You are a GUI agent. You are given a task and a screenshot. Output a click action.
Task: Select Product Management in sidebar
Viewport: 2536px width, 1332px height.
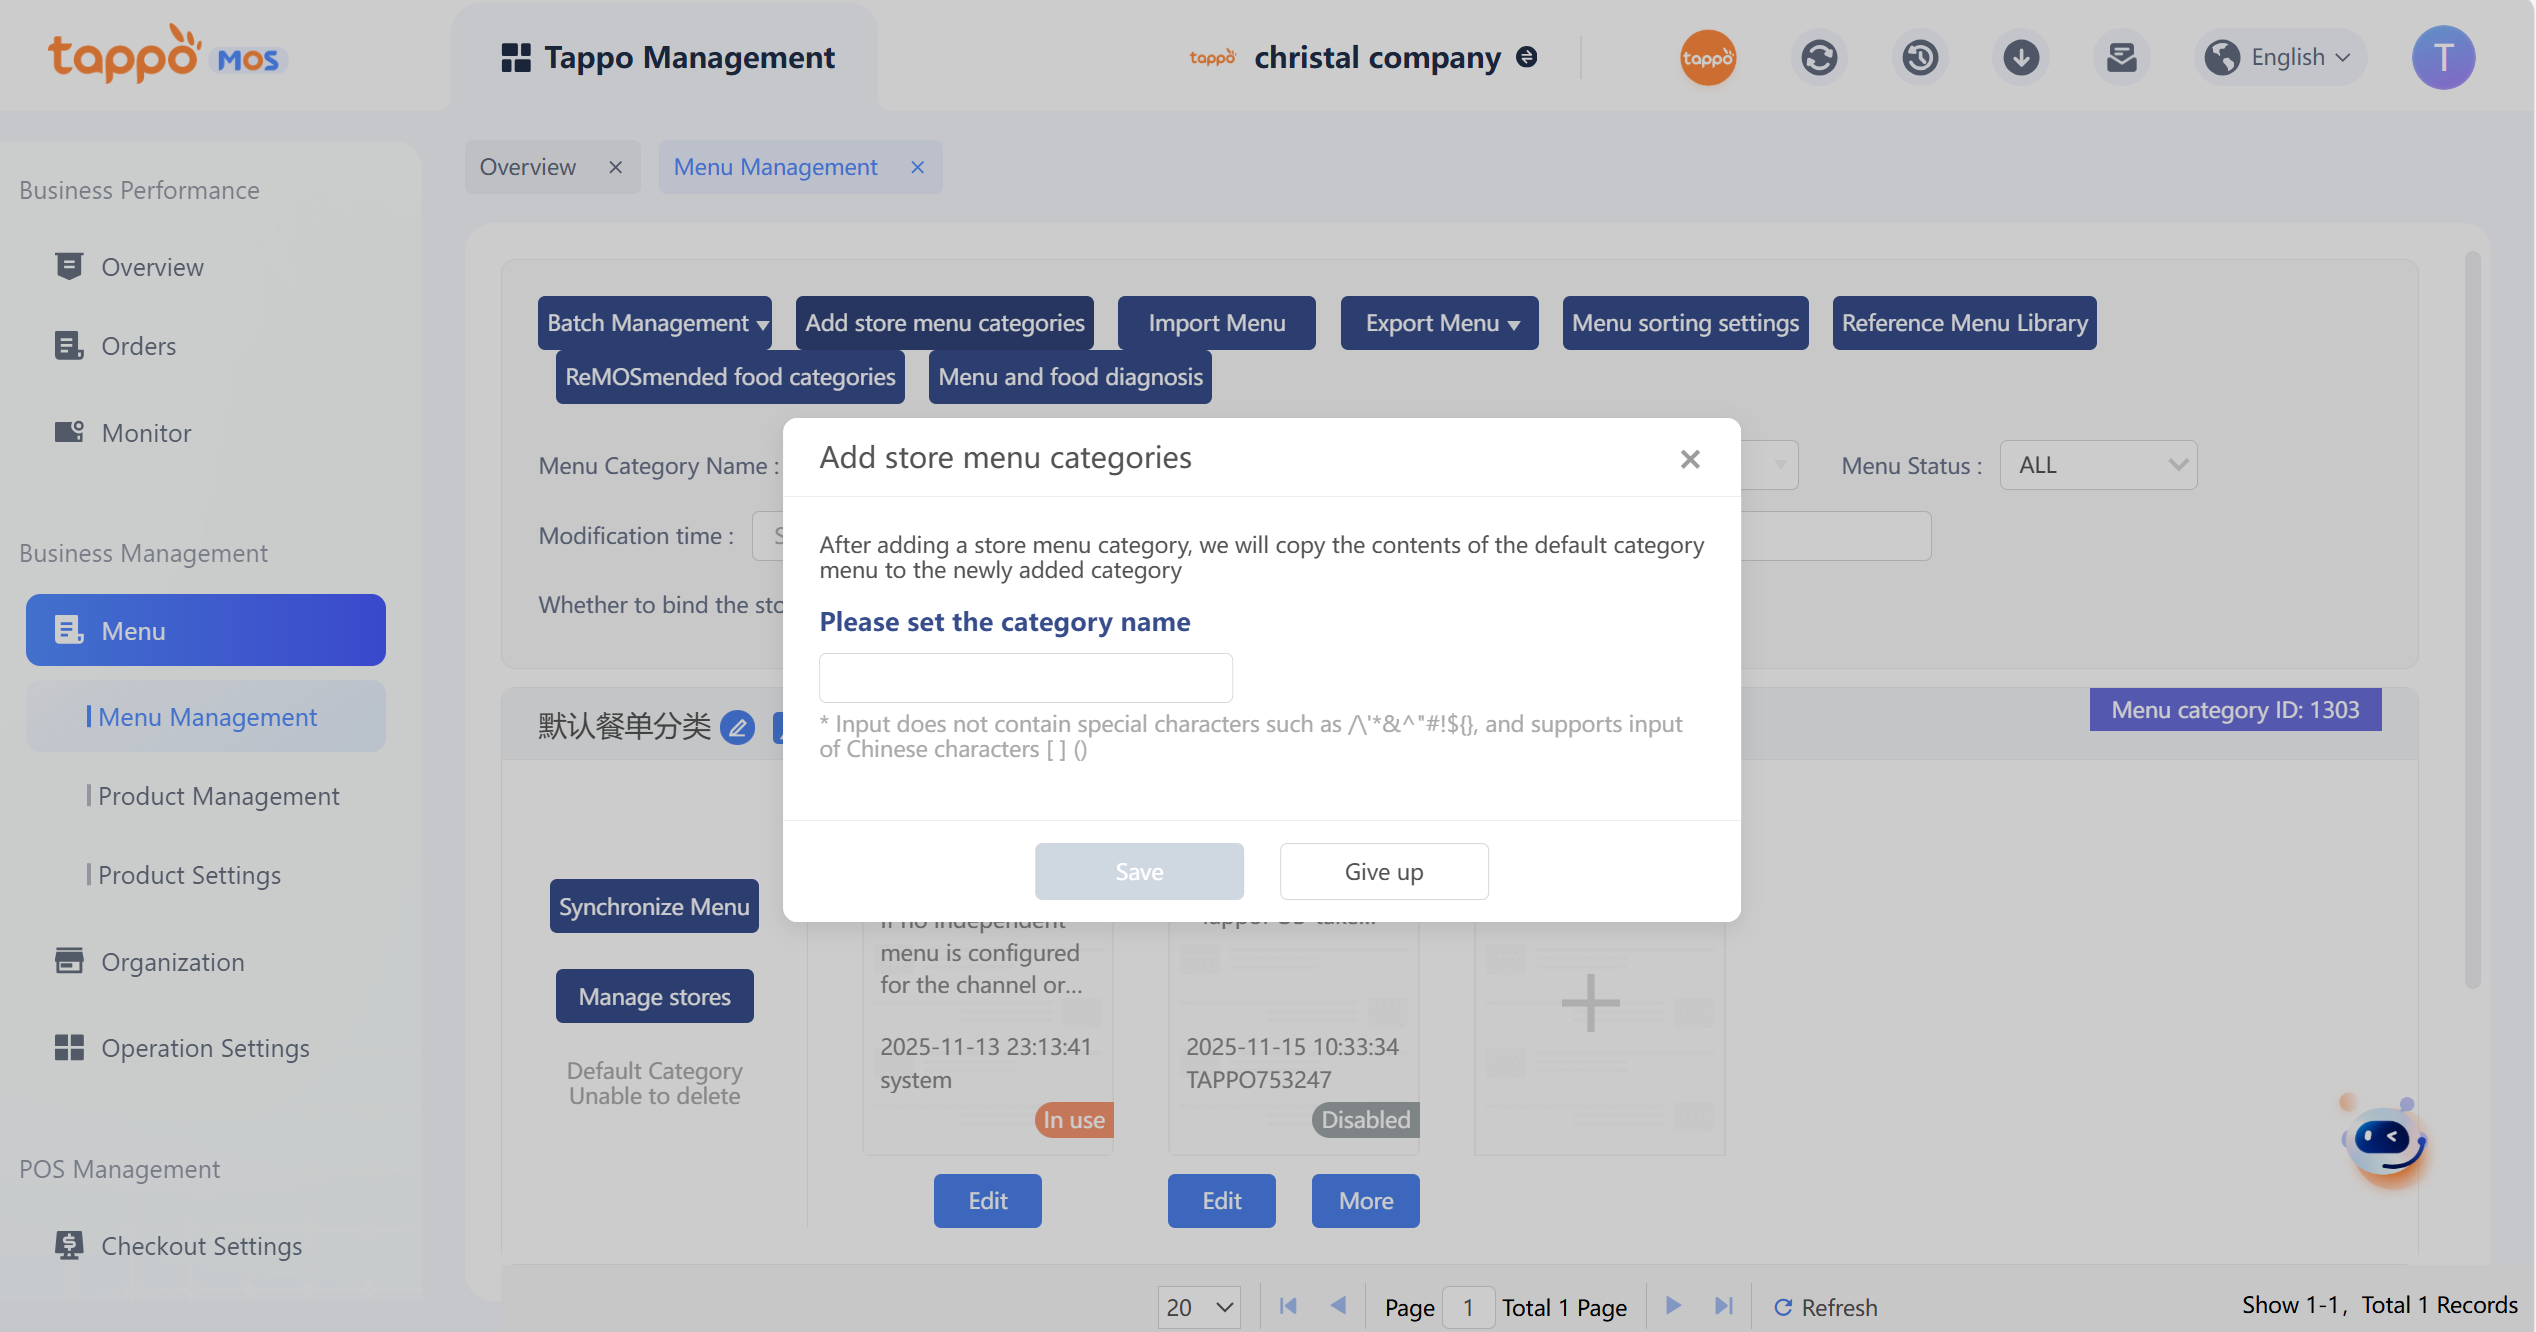click(218, 796)
